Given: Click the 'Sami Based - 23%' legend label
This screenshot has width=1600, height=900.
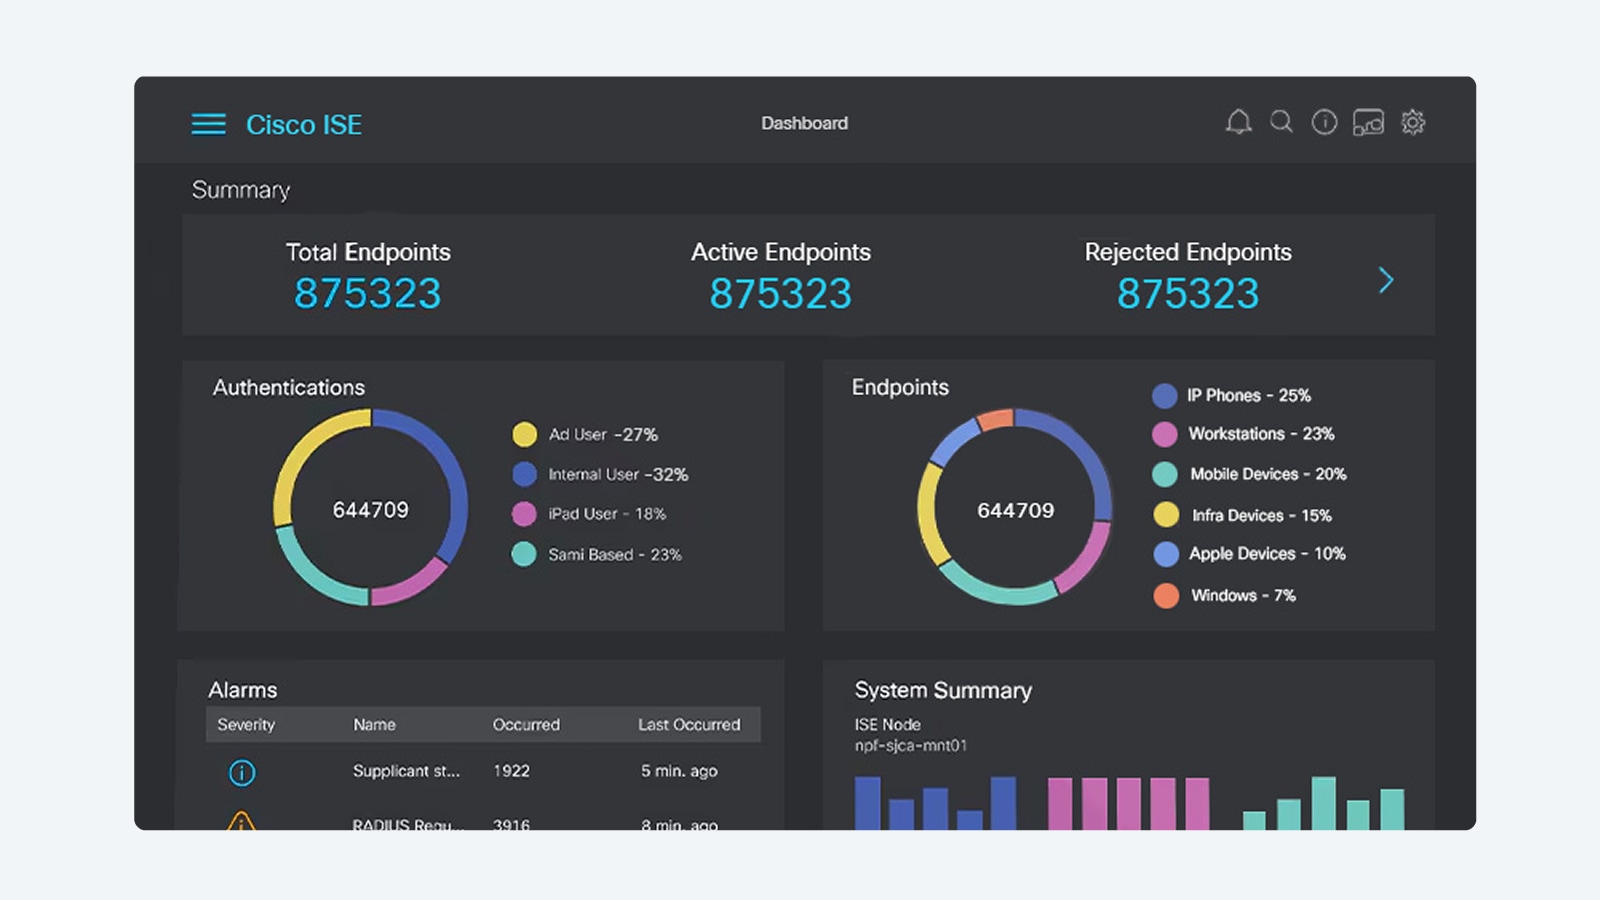Looking at the screenshot, I should pyautogui.click(x=615, y=555).
